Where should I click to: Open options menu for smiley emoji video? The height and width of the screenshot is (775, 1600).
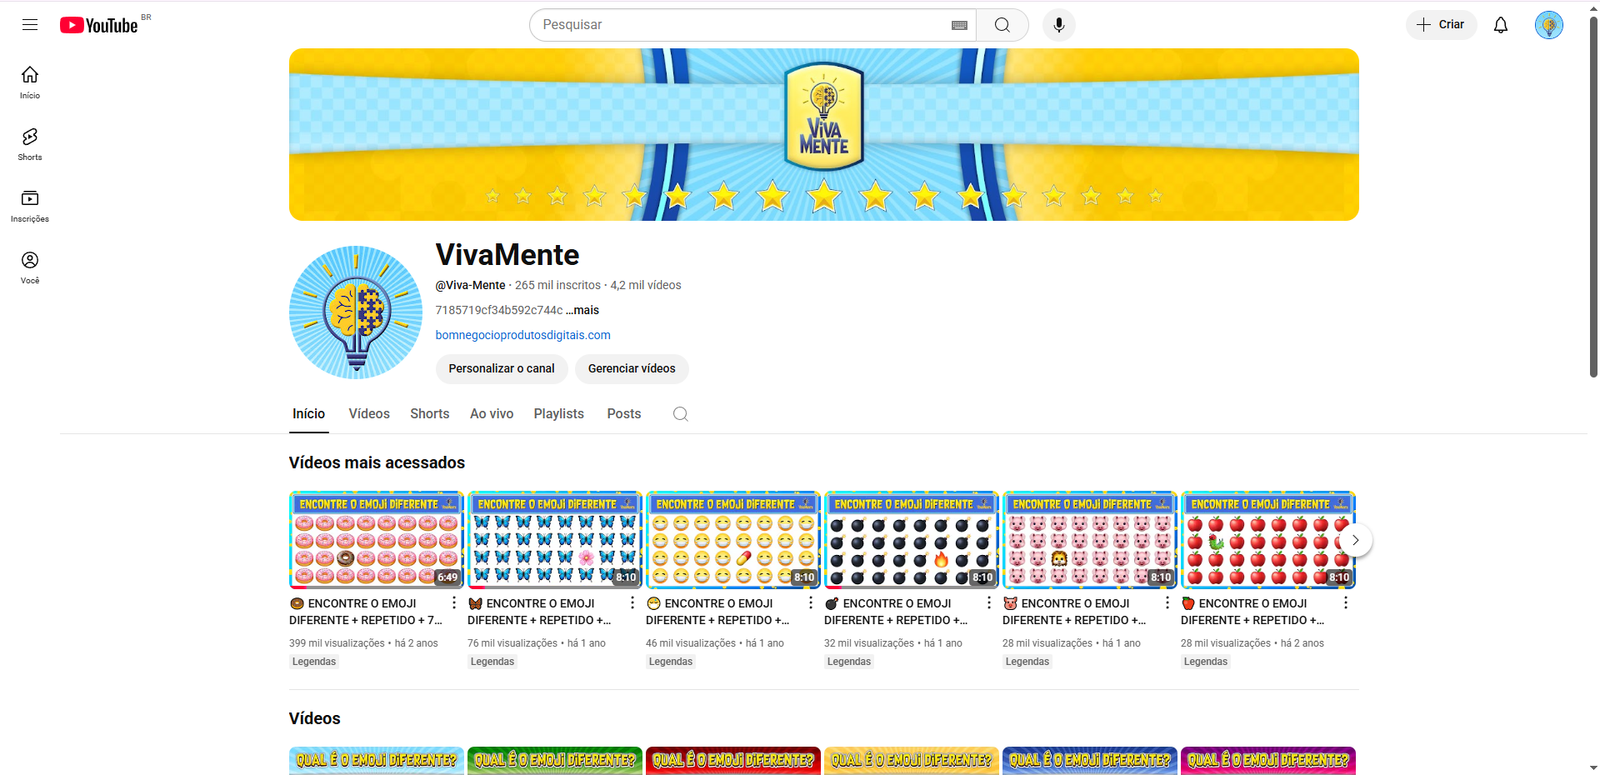(x=811, y=603)
